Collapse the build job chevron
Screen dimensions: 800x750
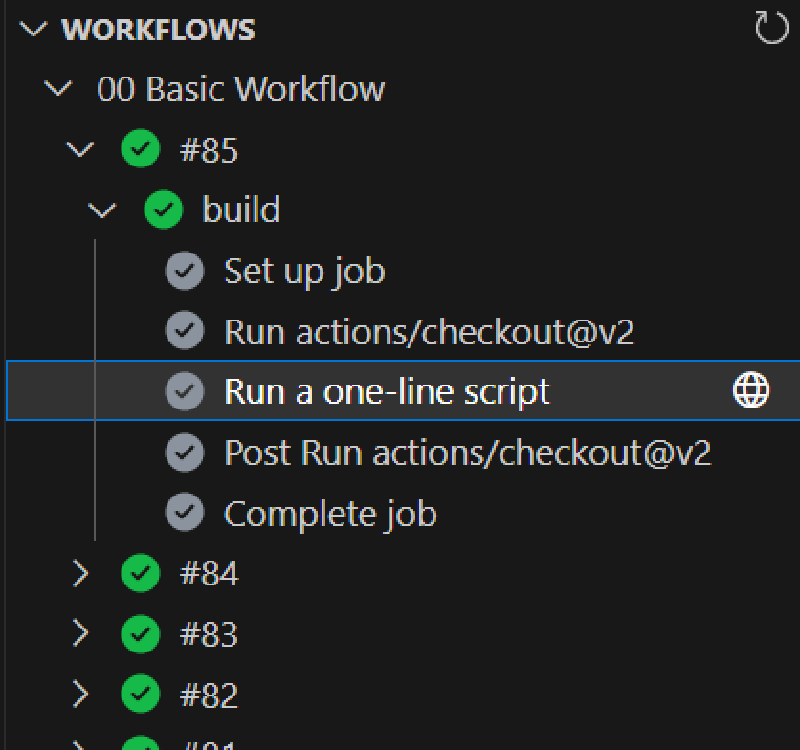pos(101,210)
